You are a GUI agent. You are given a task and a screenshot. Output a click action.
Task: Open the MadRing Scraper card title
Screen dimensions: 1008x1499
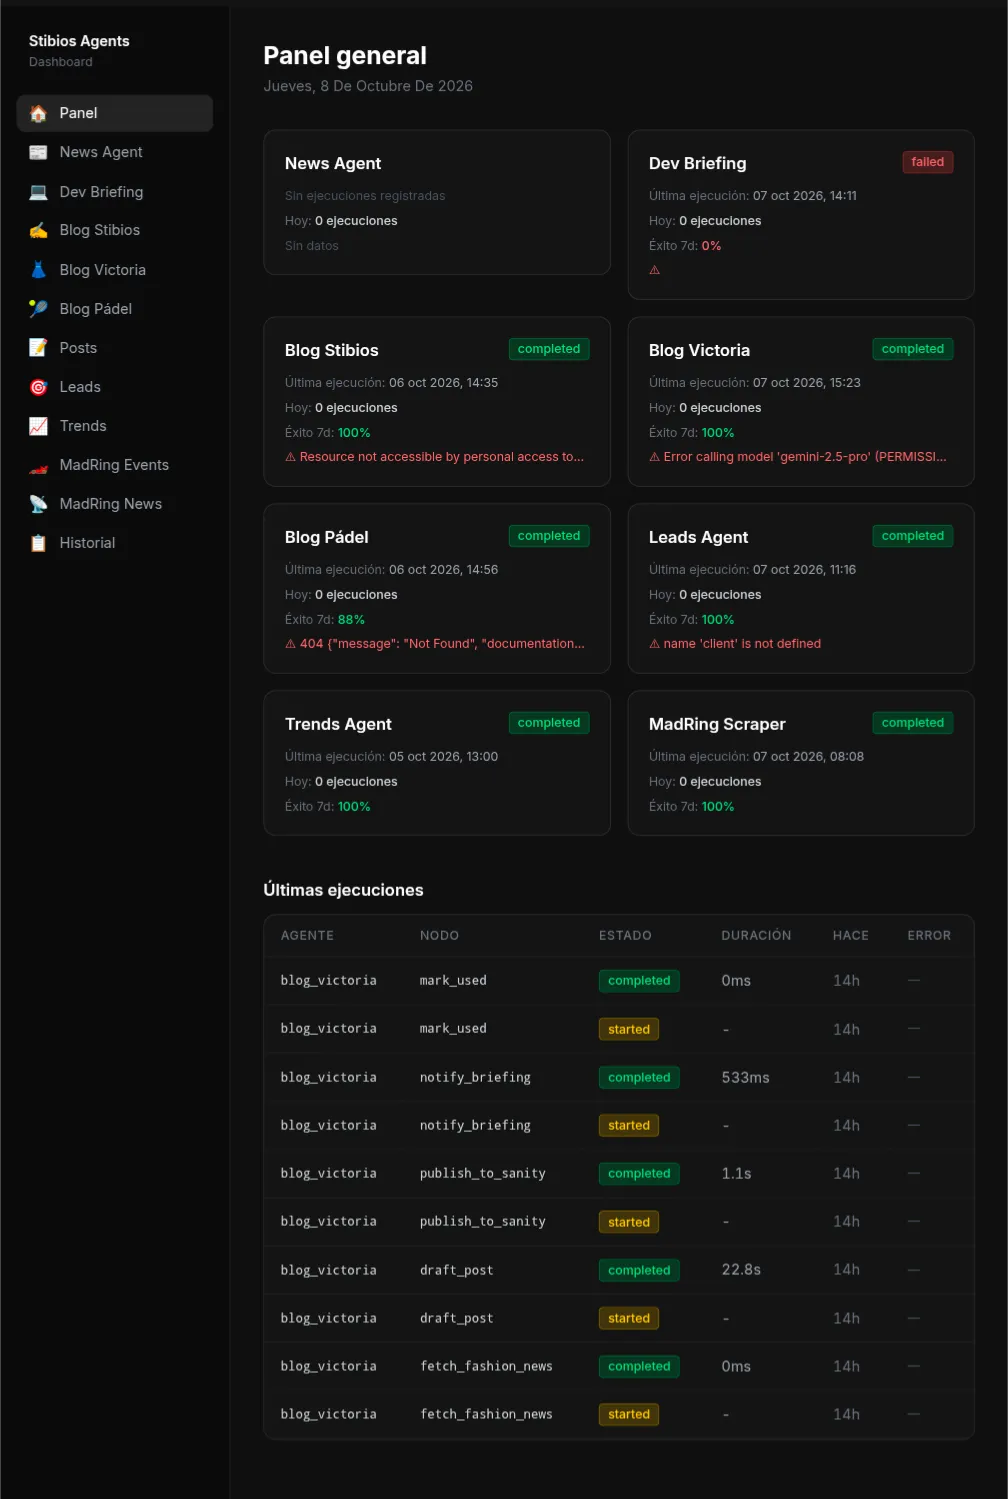(x=717, y=724)
